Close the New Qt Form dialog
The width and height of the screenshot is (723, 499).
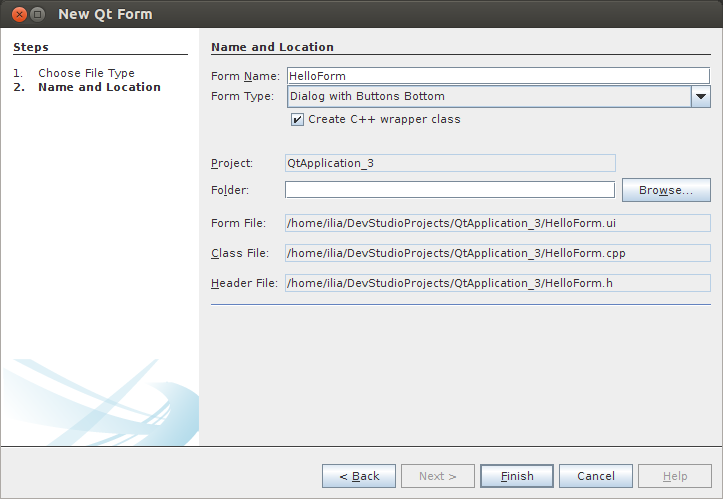pyautogui.click(x=17, y=15)
